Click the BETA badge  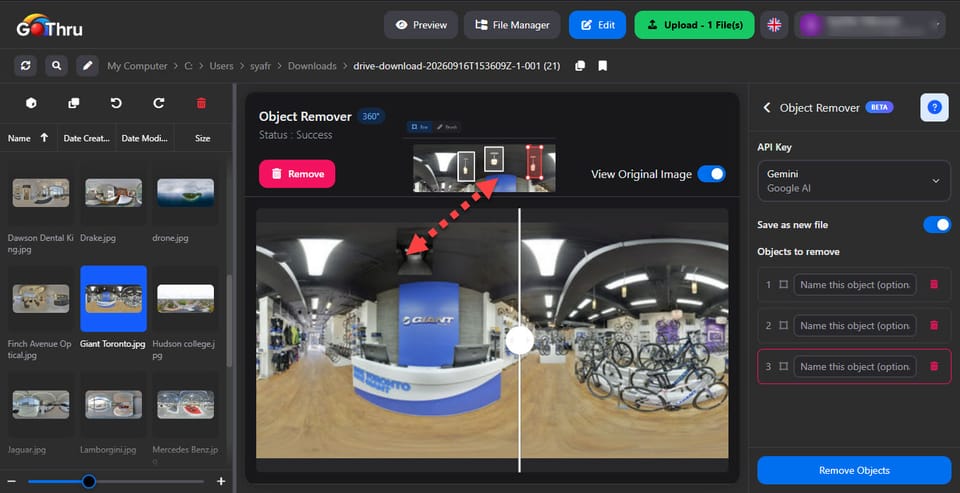[x=879, y=107]
